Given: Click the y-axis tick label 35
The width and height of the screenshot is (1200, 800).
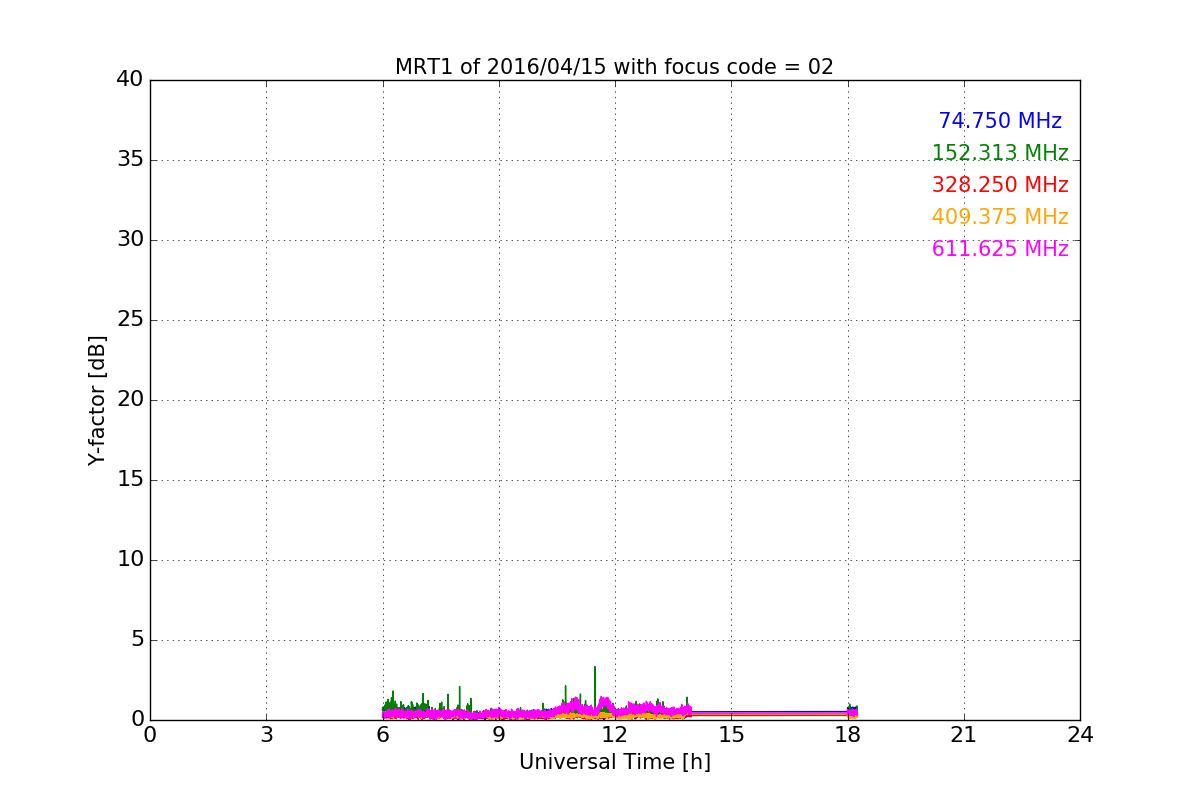Looking at the screenshot, I should point(130,160).
